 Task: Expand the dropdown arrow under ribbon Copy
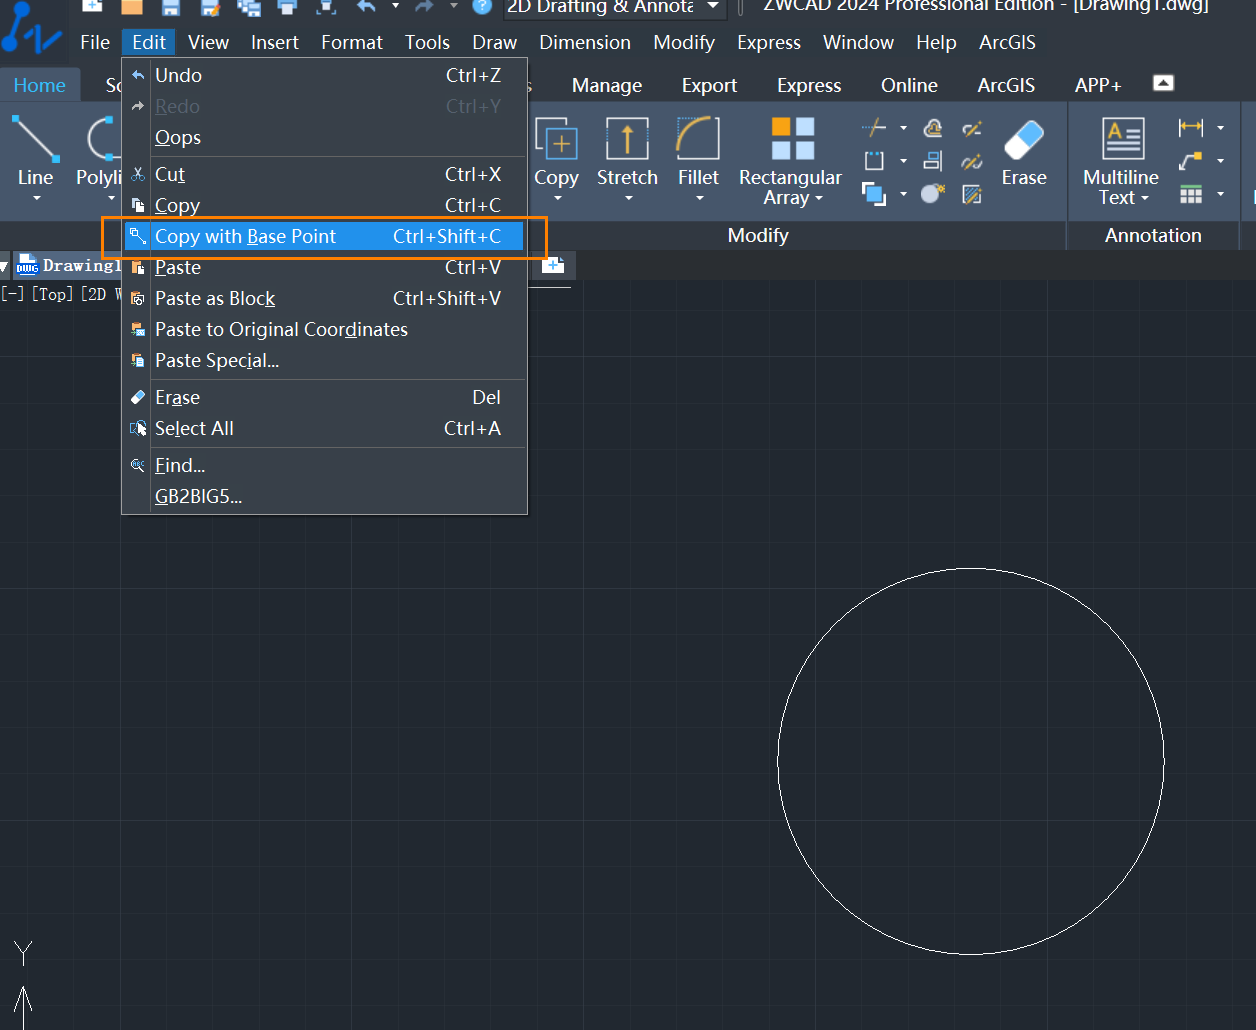(558, 199)
